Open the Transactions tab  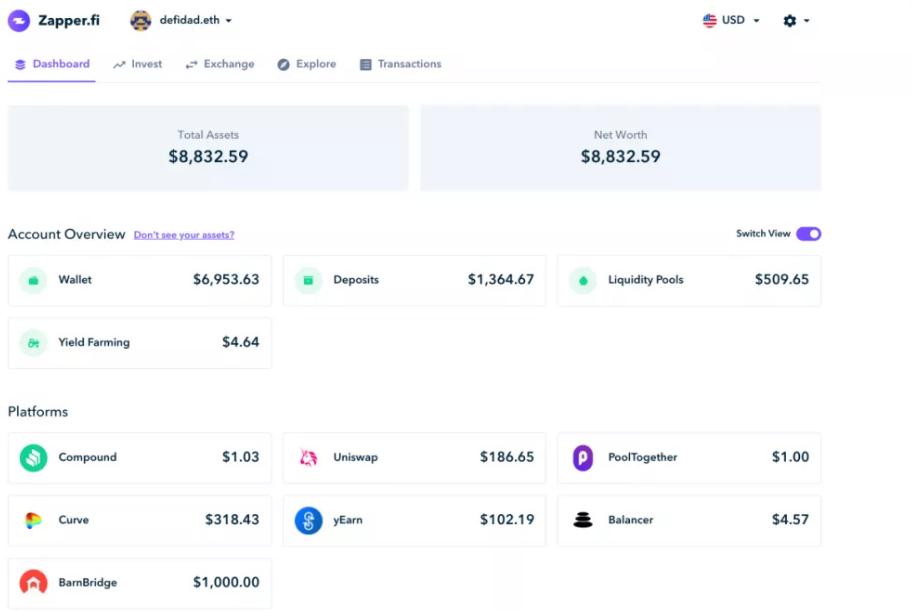[x=400, y=64]
